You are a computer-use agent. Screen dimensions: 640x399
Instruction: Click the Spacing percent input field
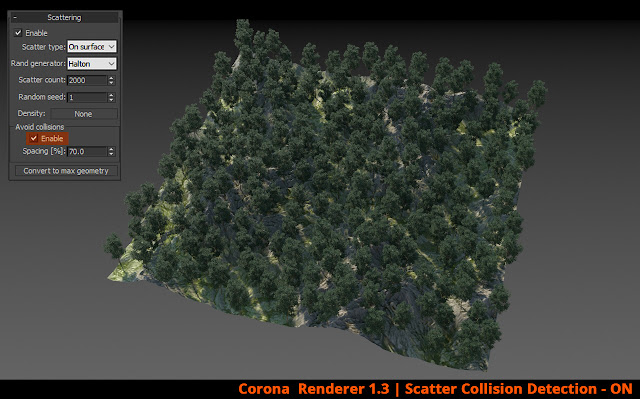pyautogui.click(x=87, y=151)
